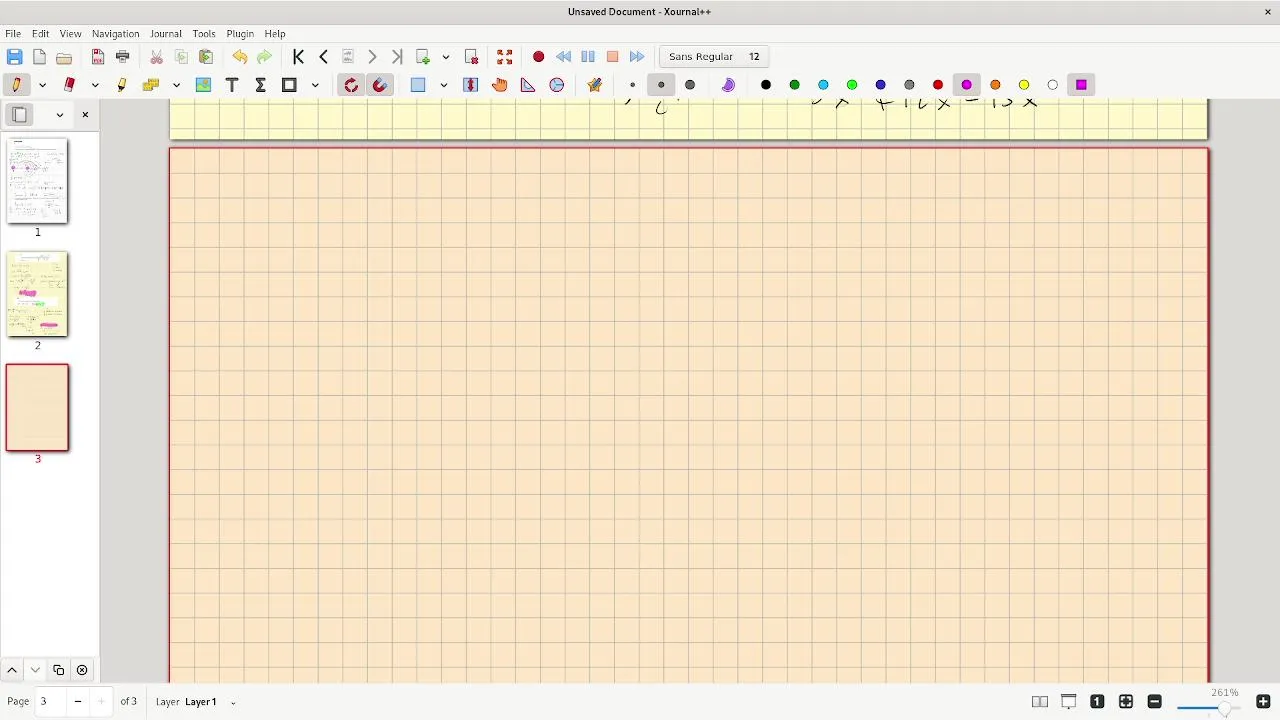Toggle the compass tool
Viewport: 1280px width, 720px height.
click(557, 85)
